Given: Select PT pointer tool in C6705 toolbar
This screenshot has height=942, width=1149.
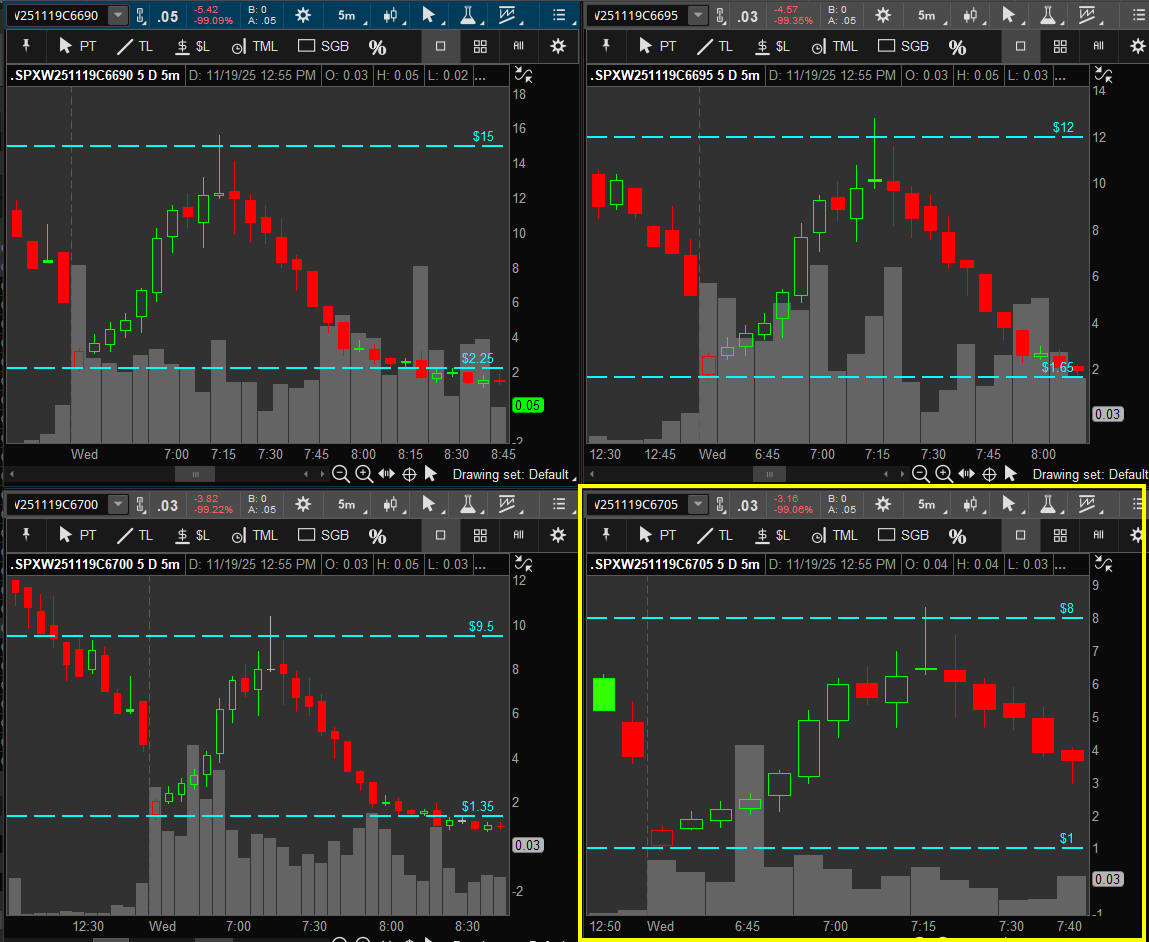Looking at the screenshot, I should (x=657, y=535).
